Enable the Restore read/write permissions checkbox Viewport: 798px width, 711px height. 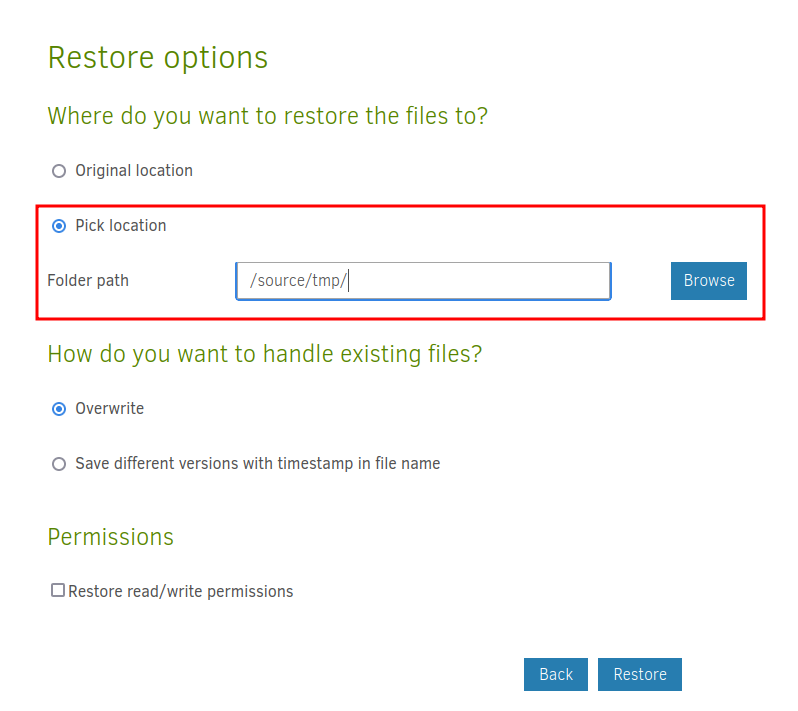58,591
